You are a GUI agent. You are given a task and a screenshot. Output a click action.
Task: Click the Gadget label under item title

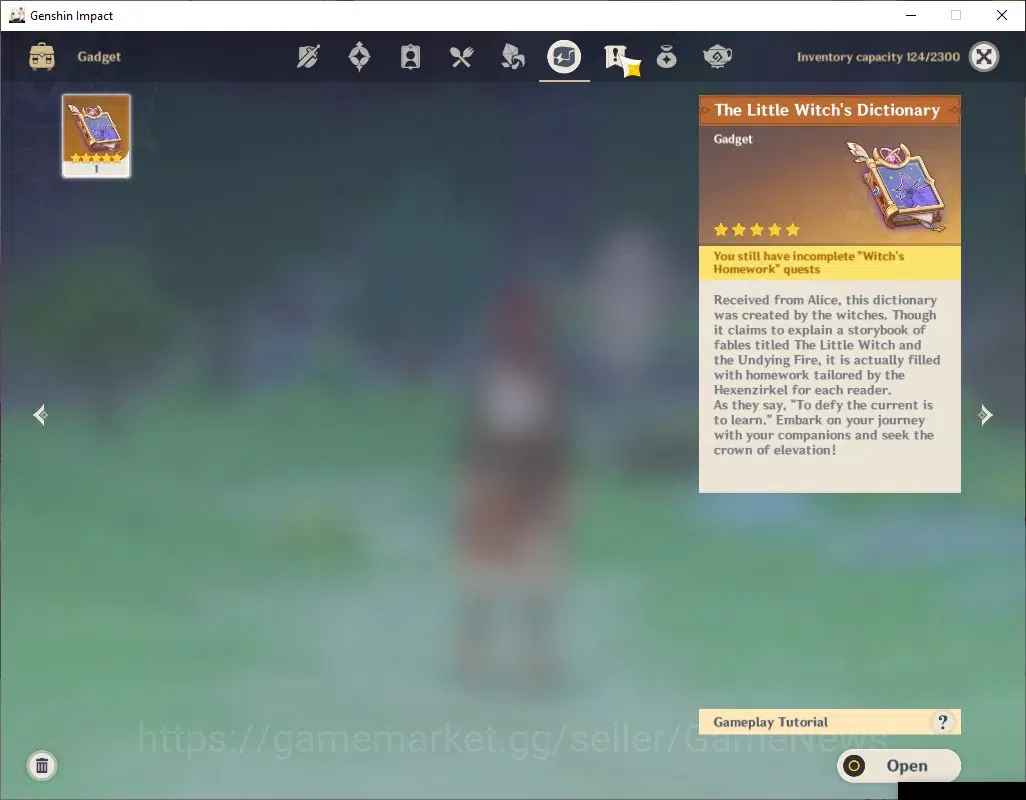point(733,139)
